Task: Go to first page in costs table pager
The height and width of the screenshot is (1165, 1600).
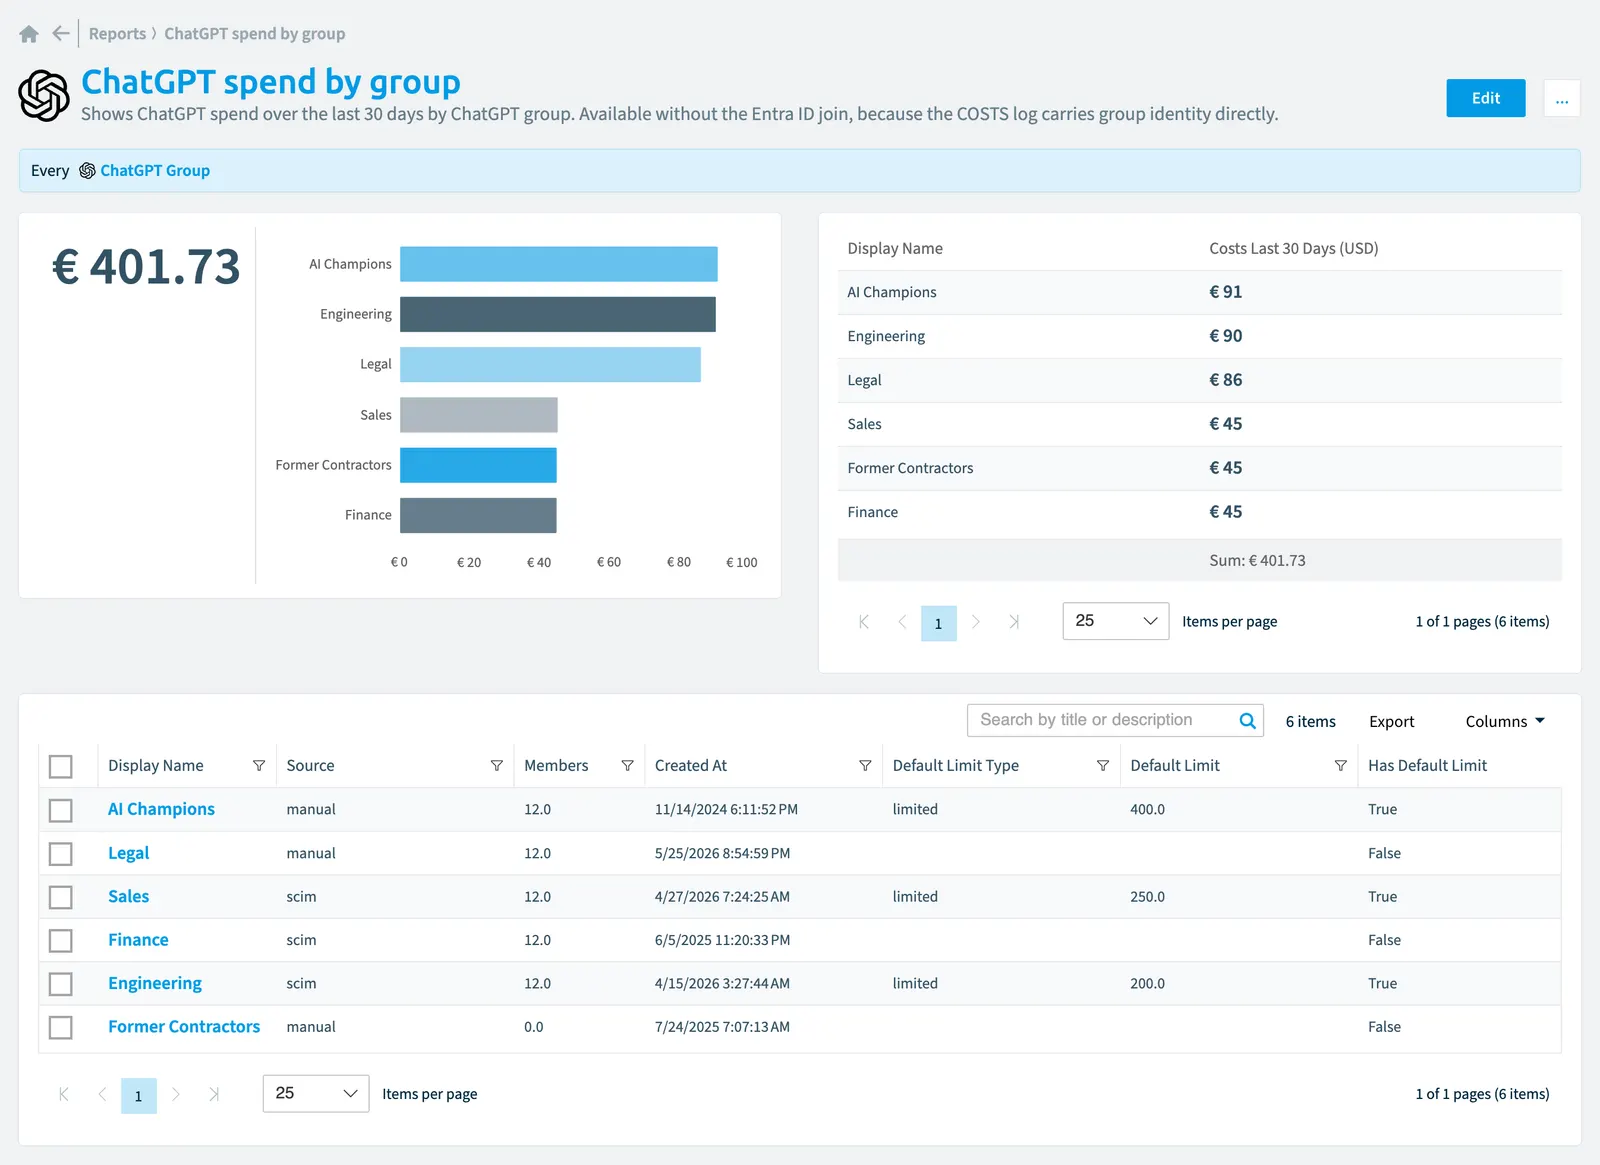Action: click(x=864, y=622)
